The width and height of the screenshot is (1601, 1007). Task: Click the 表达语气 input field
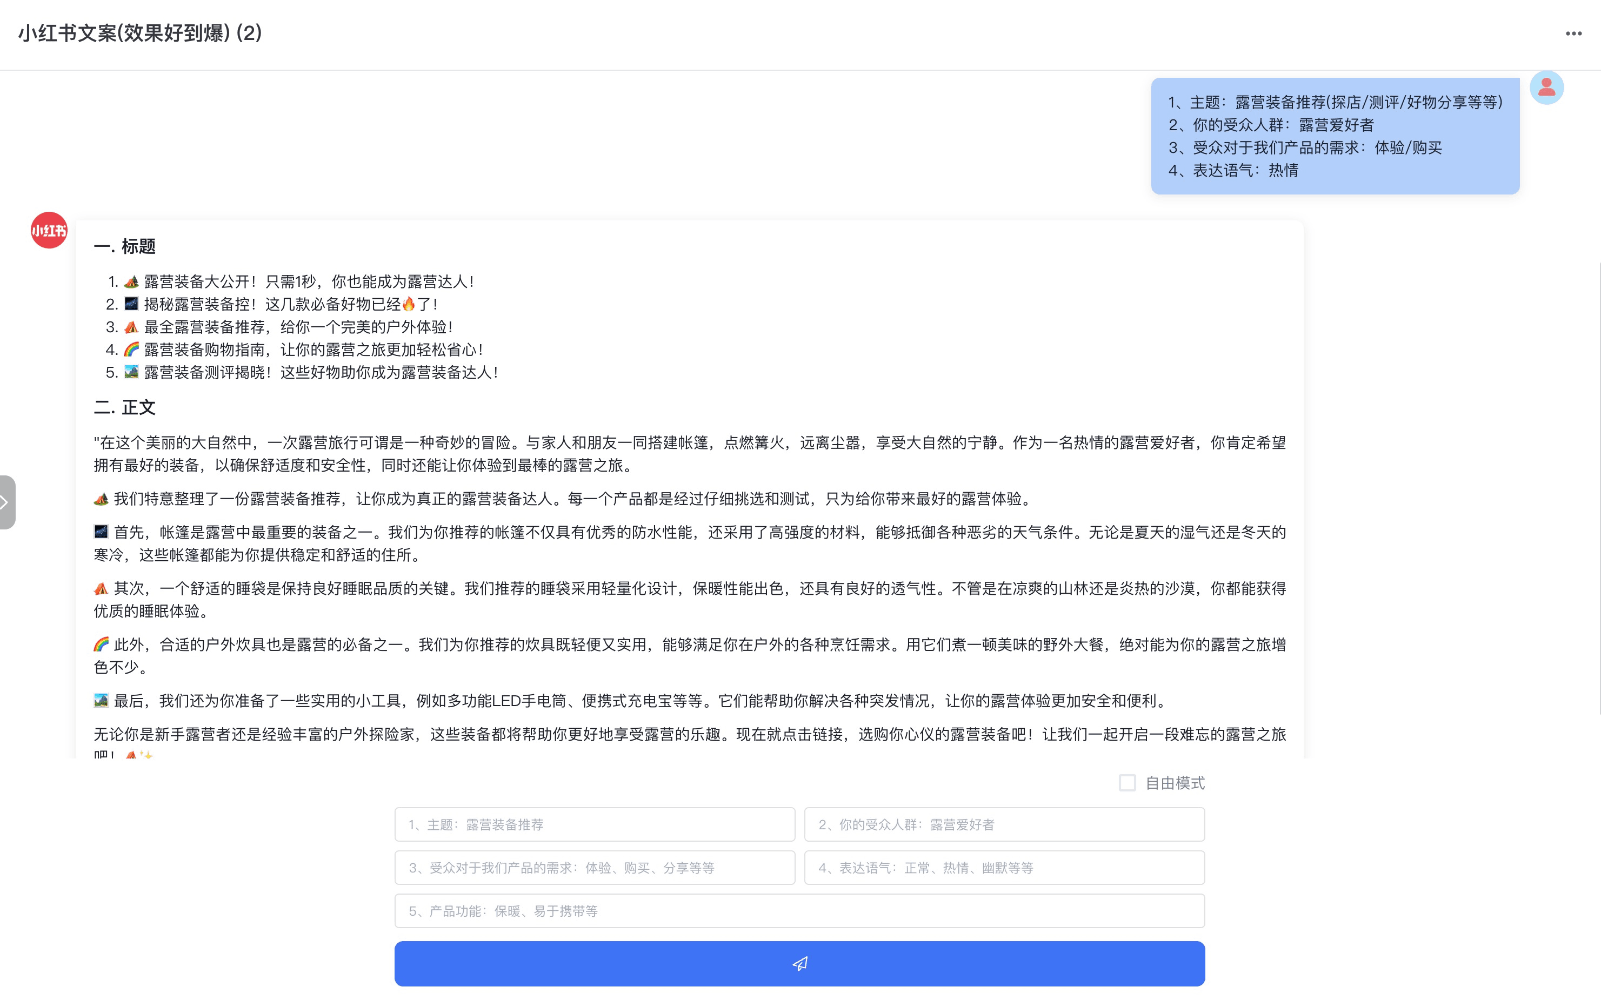coord(1004,867)
